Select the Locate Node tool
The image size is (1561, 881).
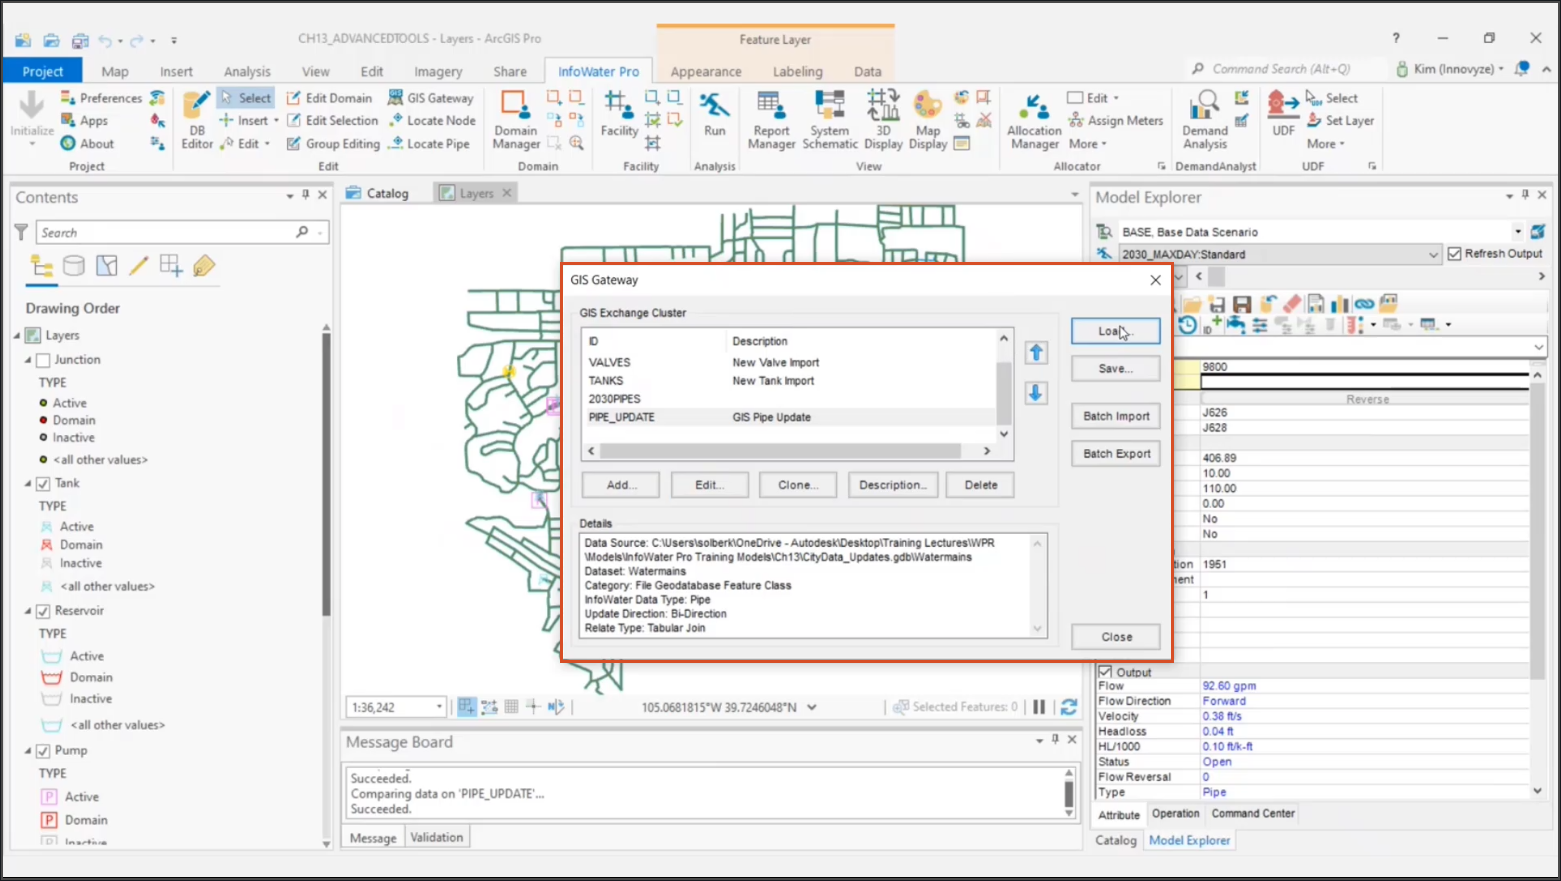pos(432,120)
